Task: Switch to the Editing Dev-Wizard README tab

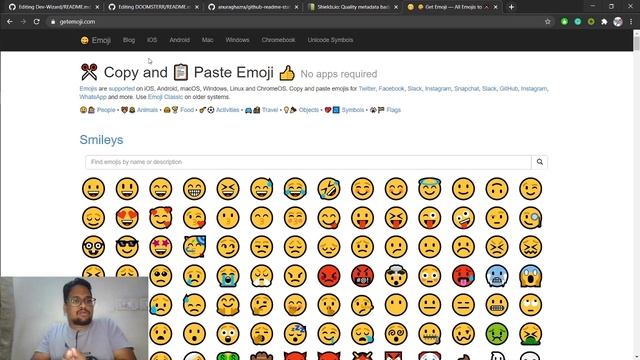Action: (x=54, y=7)
